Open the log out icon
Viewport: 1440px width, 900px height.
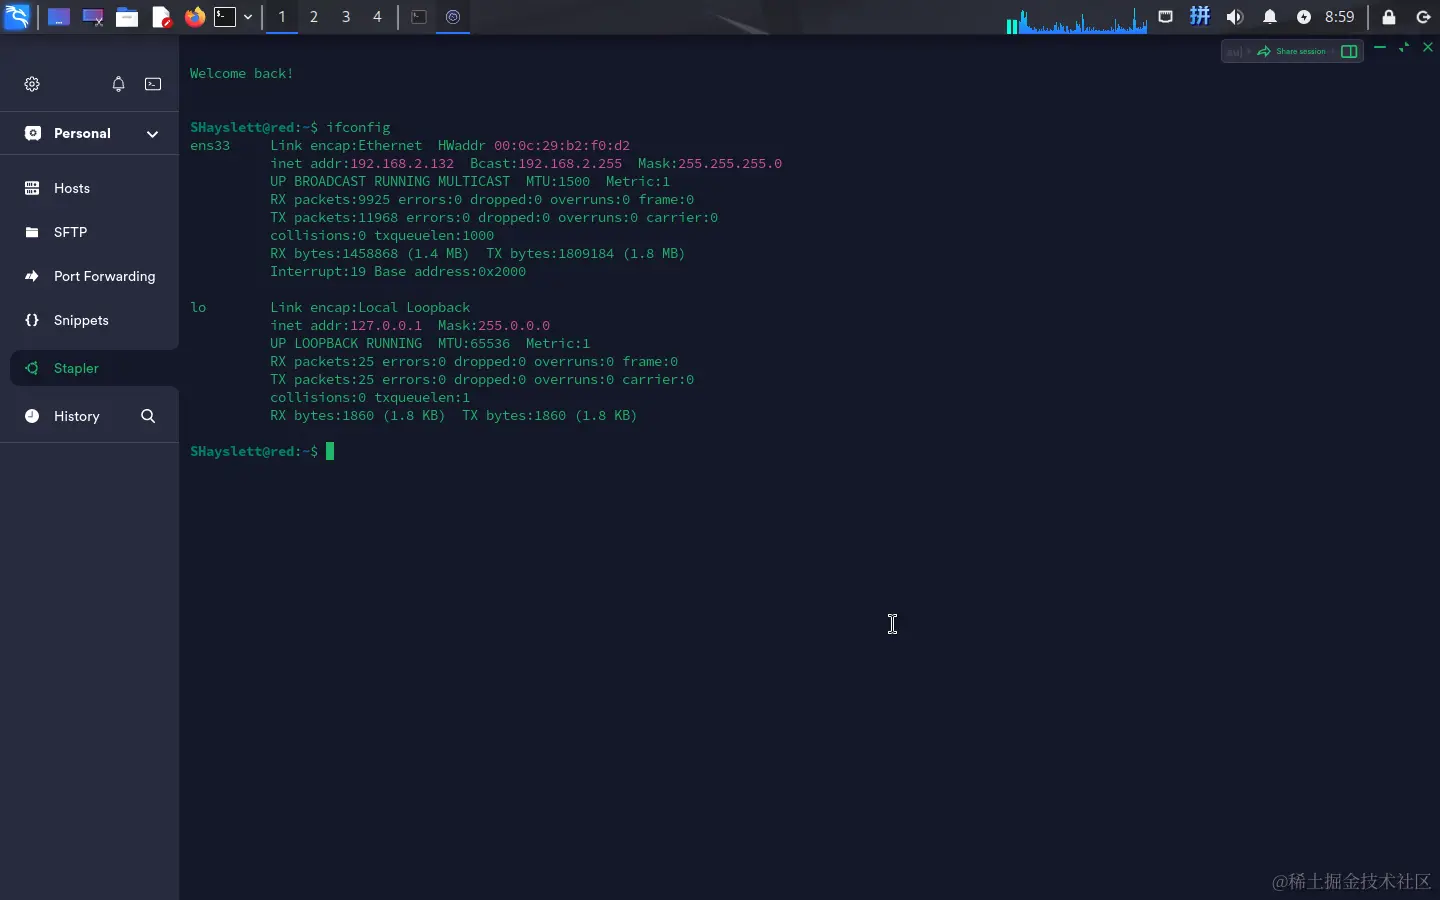point(1424,17)
